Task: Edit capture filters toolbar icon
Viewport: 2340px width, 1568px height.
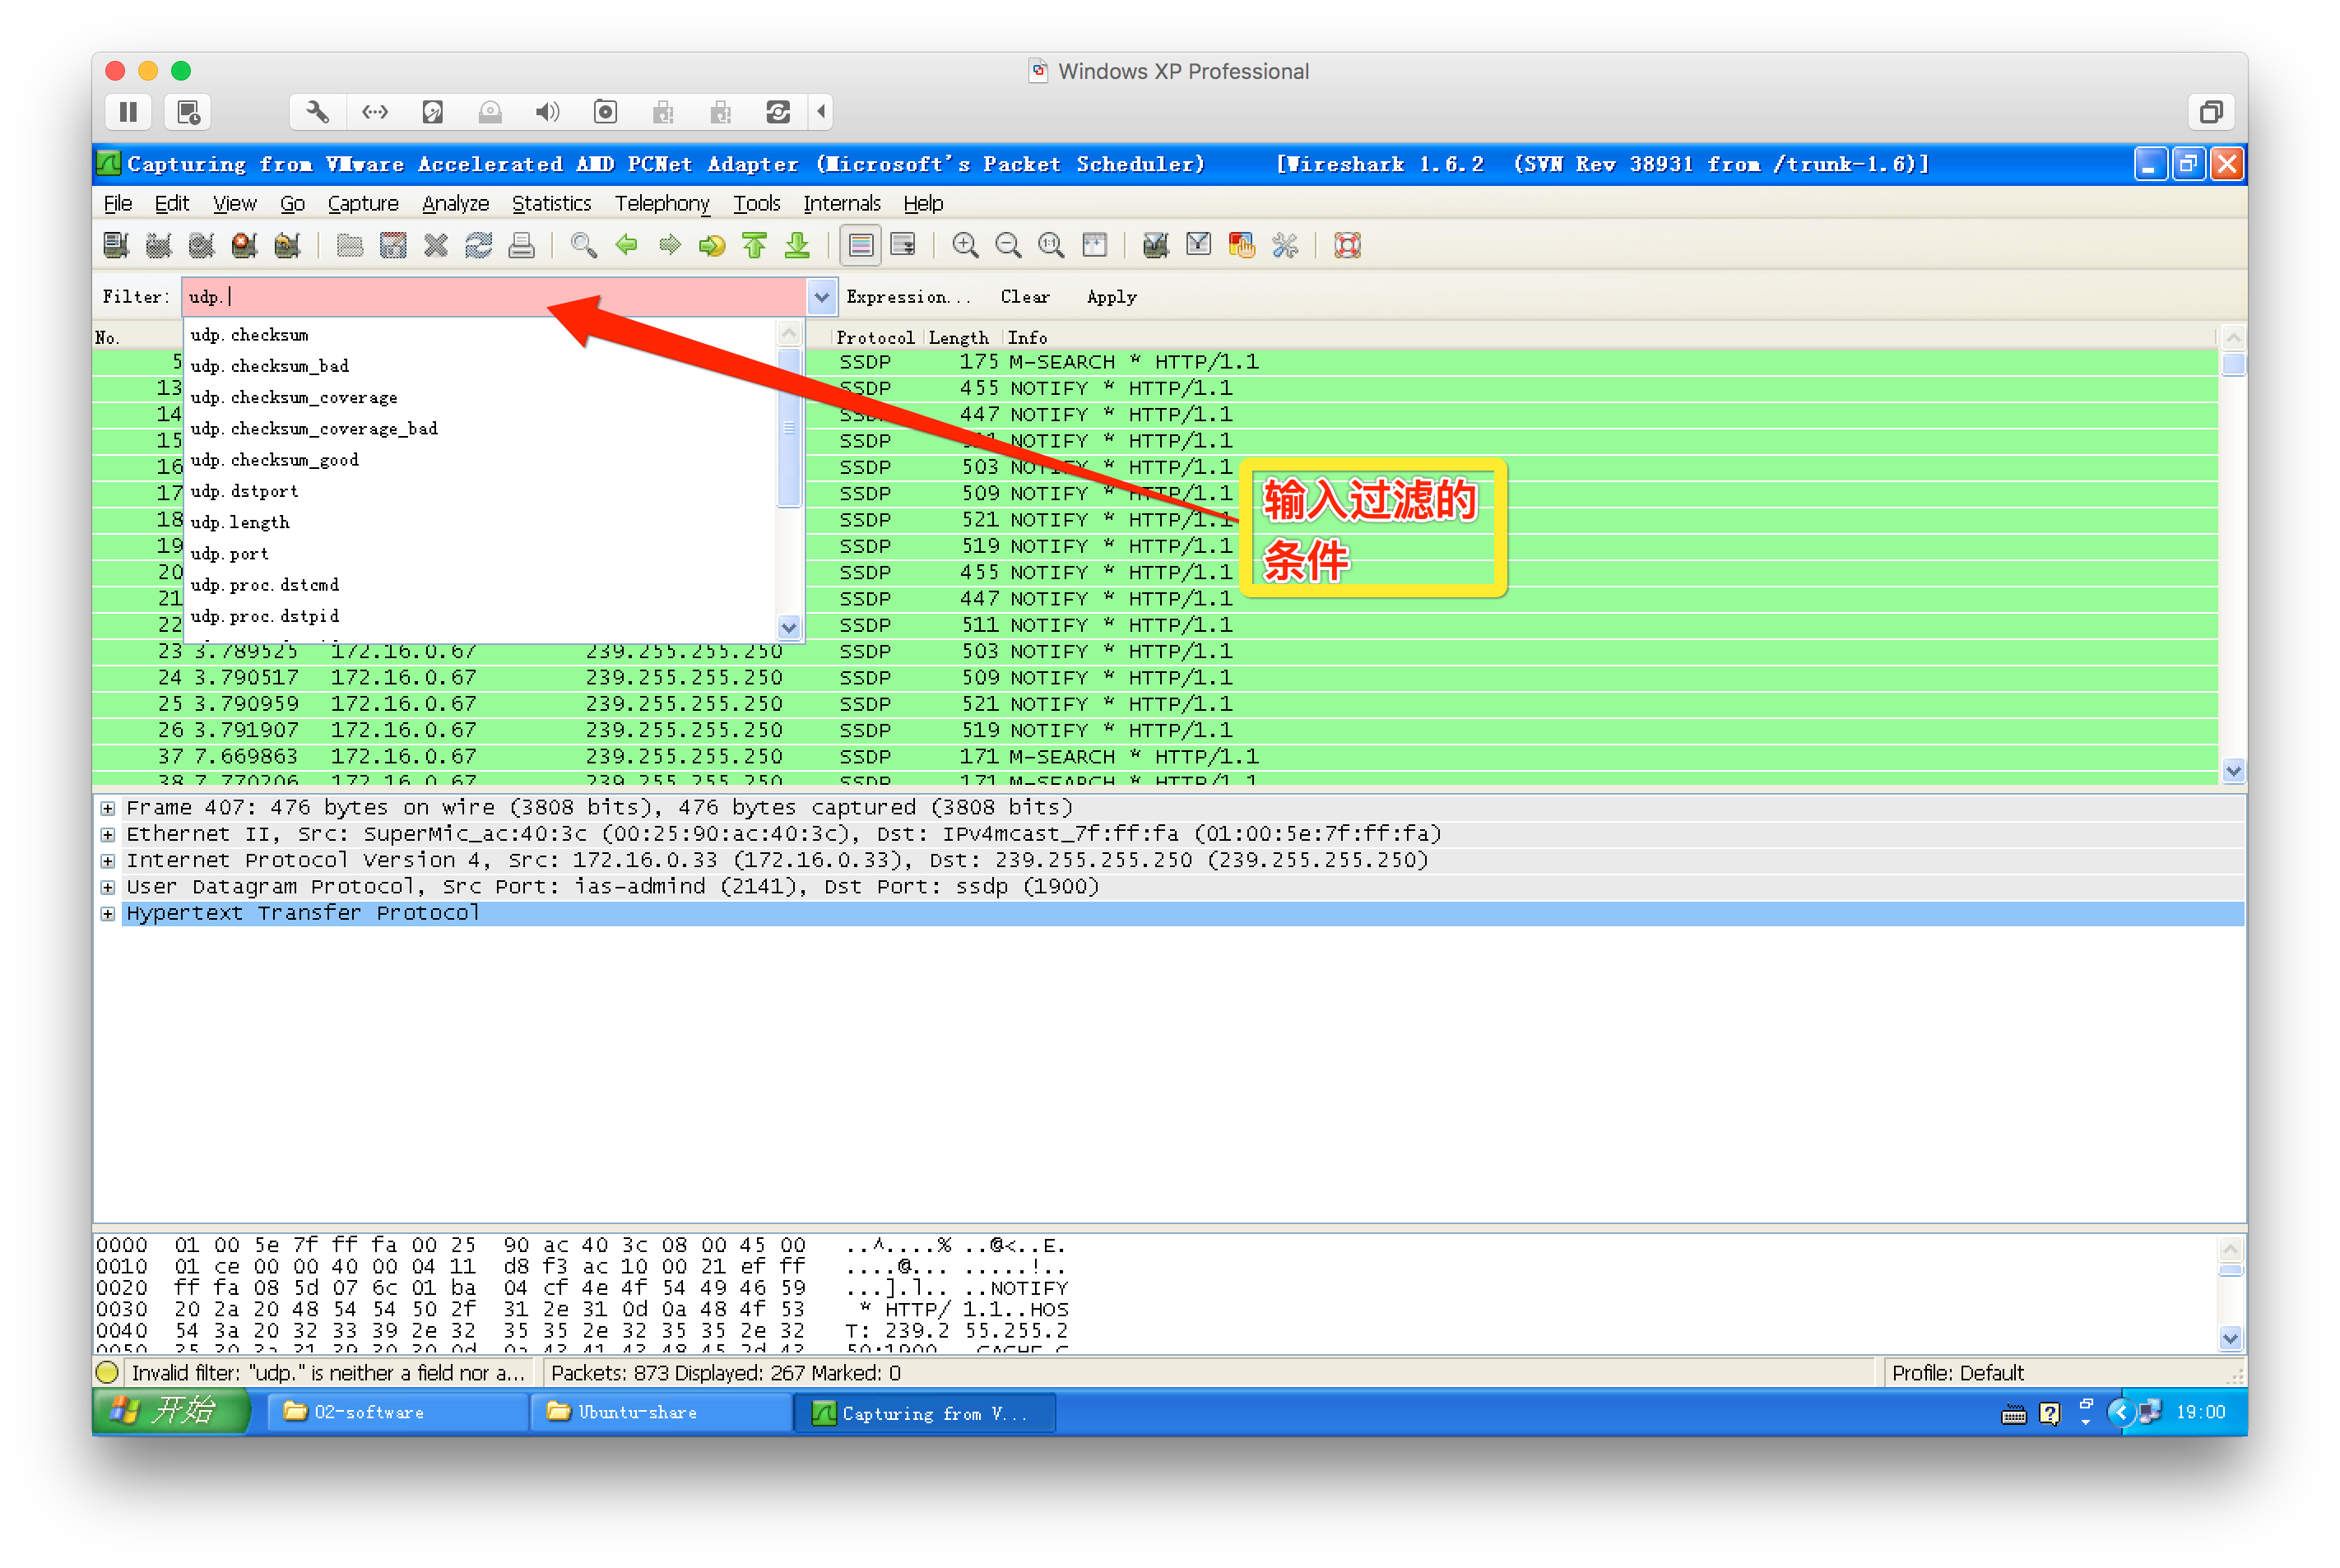Action: point(1156,245)
